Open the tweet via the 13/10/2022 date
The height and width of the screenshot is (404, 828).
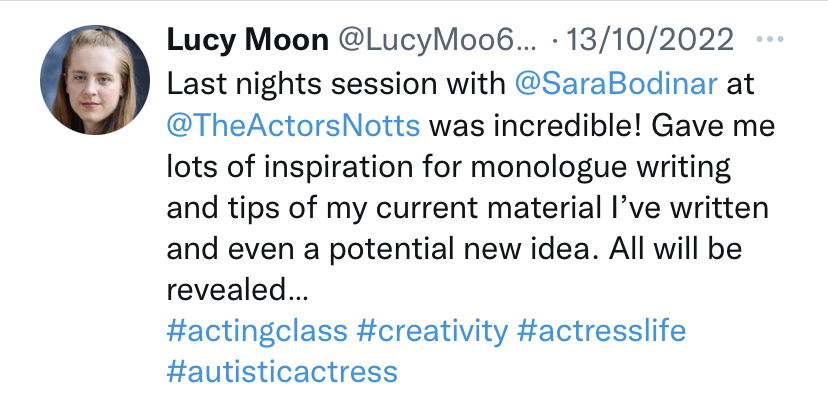(x=650, y=41)
